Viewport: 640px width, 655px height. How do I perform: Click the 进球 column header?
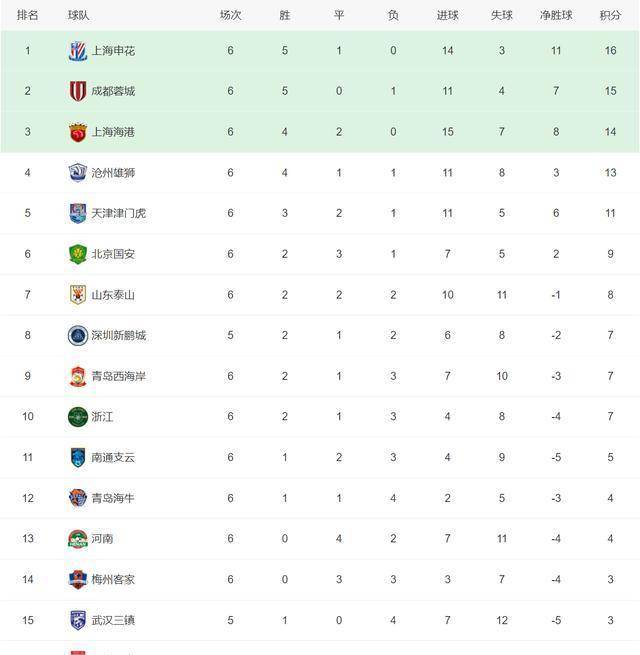(x=447, y=15)
